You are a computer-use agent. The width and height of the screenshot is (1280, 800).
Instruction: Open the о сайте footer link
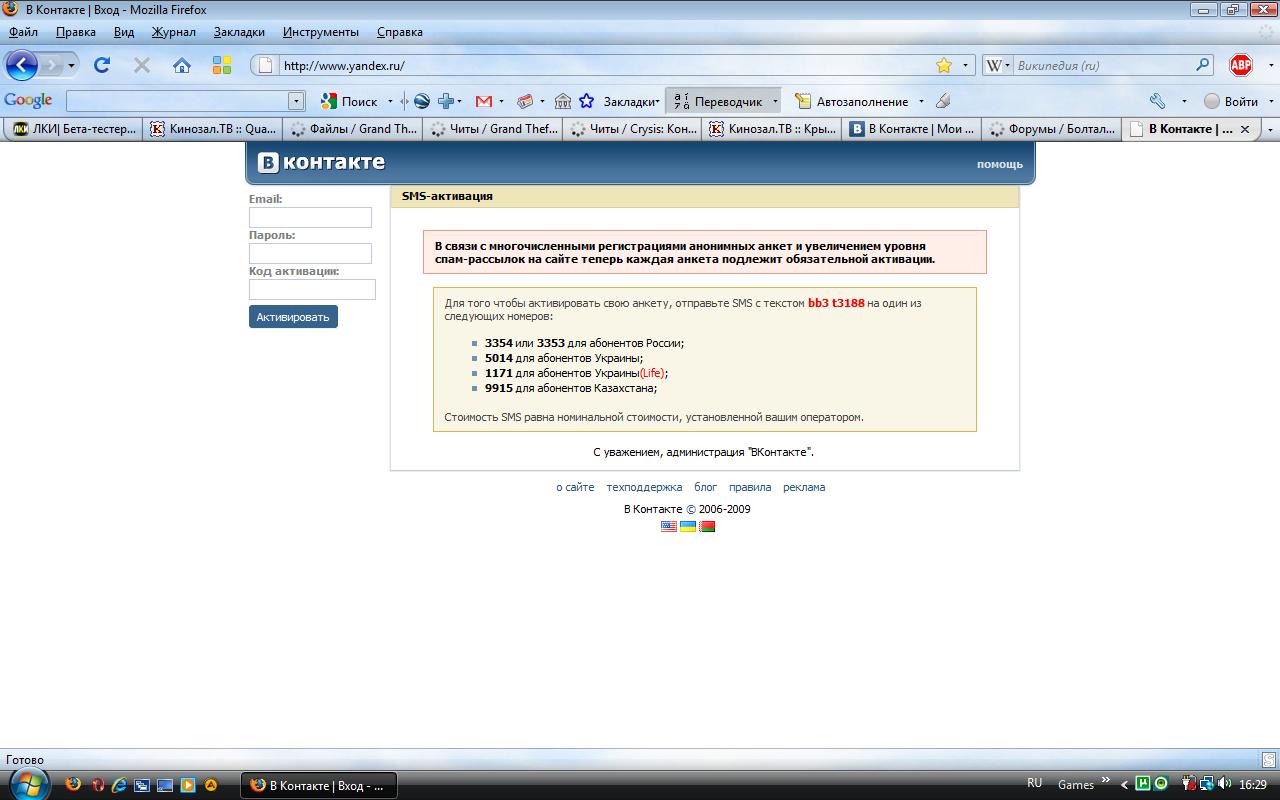[575, 487]
